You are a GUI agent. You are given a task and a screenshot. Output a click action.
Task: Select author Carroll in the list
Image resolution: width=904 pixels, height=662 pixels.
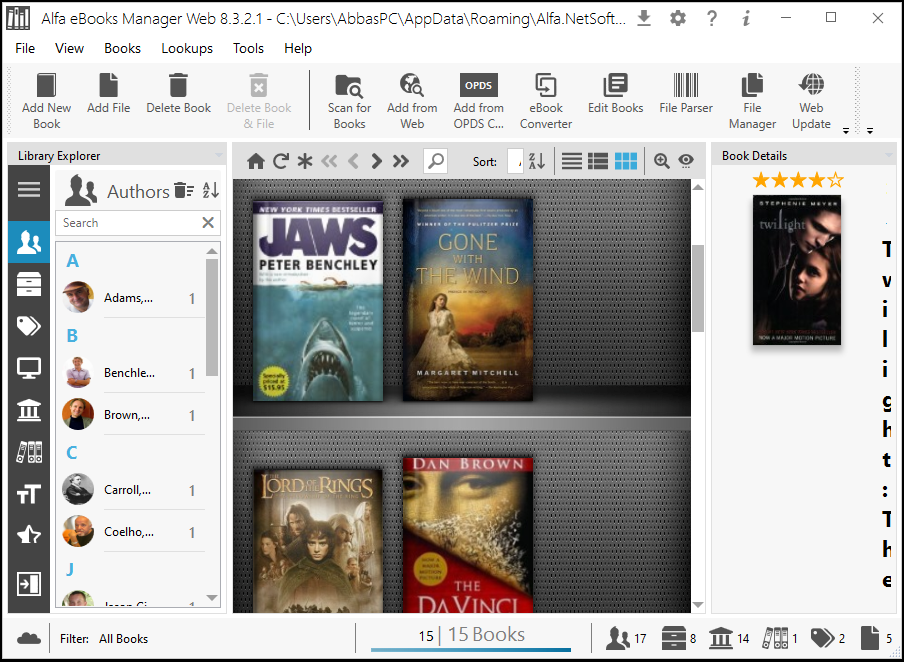click(133, 490)
